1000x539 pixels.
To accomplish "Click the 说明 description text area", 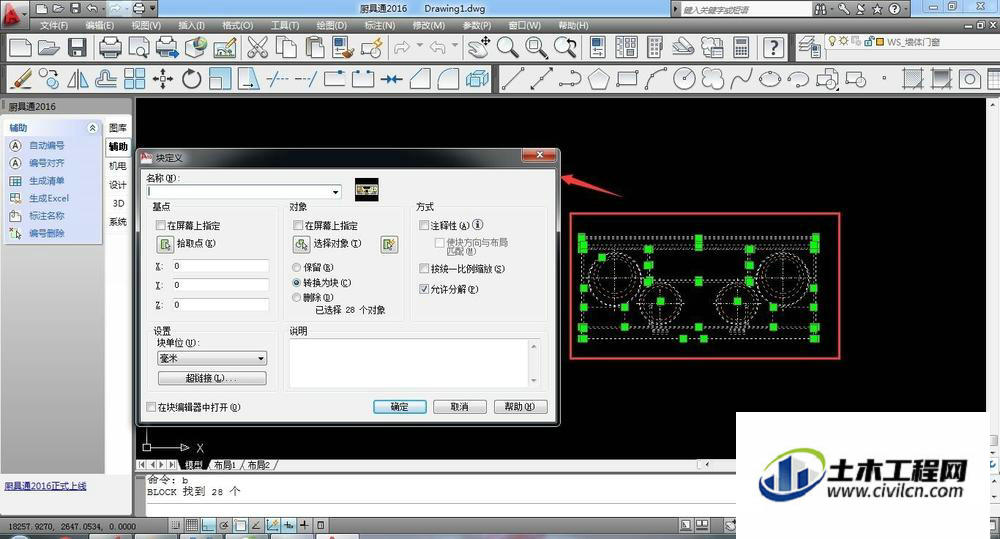I will (409, 363).
